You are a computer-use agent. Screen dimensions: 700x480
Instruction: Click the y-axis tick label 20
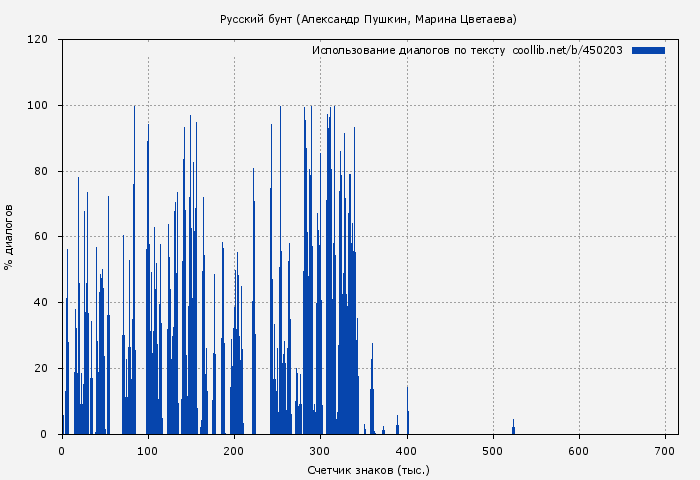[41, 369]
